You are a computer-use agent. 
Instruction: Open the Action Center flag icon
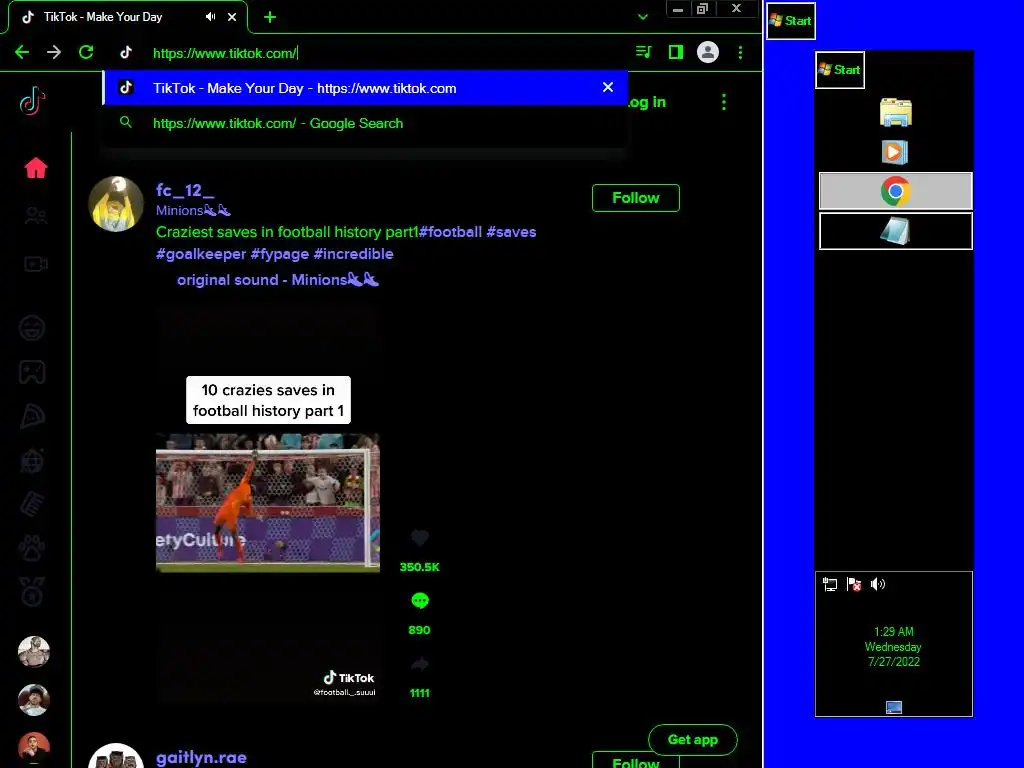point(854,584)
